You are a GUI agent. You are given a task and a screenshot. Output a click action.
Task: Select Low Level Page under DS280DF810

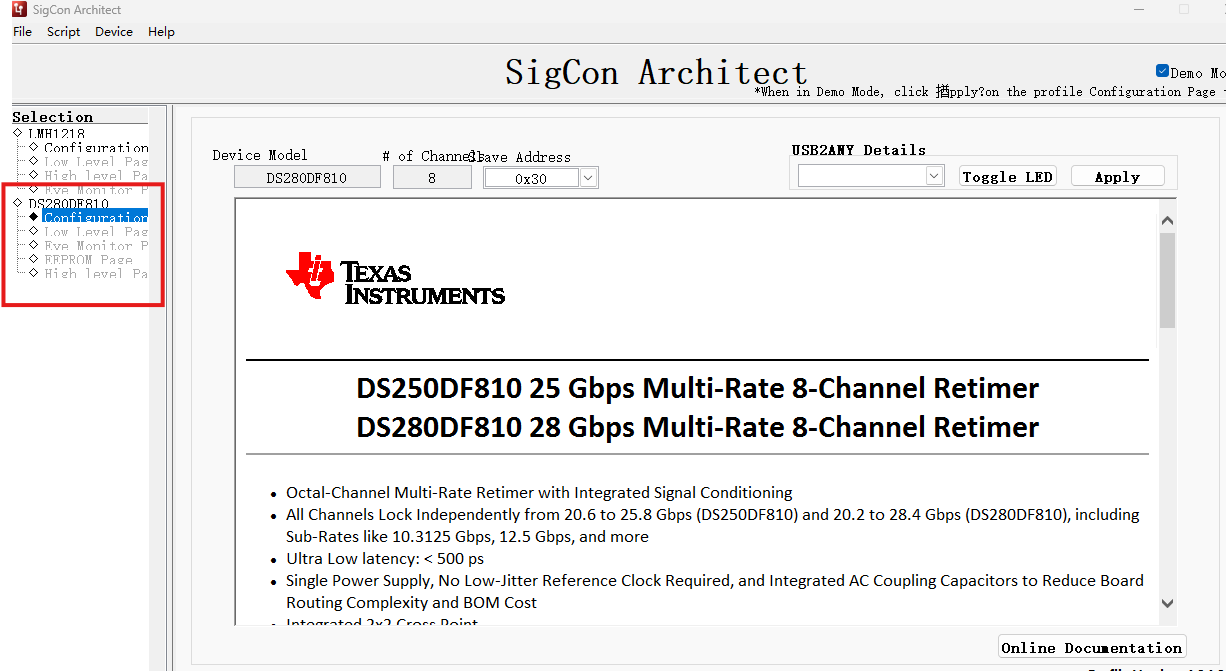tap(96, 231)
